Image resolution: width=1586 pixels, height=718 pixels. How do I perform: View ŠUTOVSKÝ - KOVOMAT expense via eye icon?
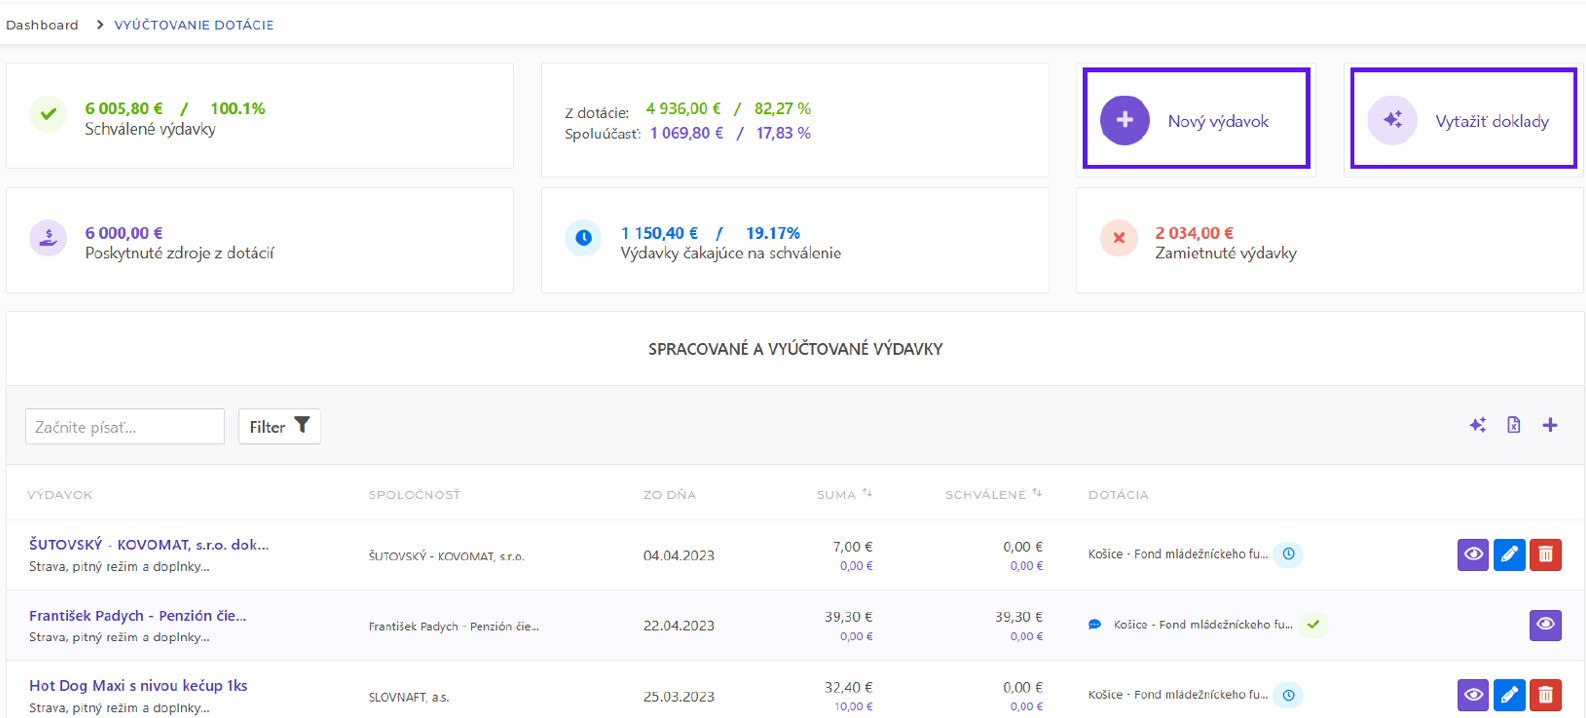pyautogui.click(x=1472, y=554)
